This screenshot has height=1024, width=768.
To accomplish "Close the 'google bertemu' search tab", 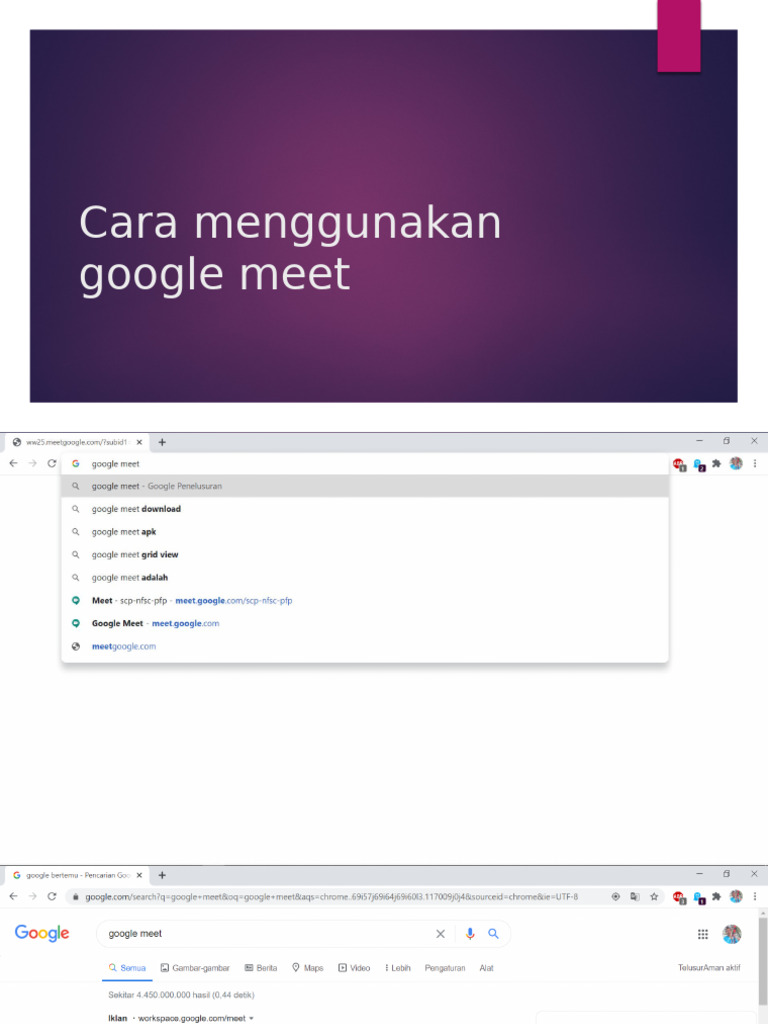I will [x=139, y=875].
